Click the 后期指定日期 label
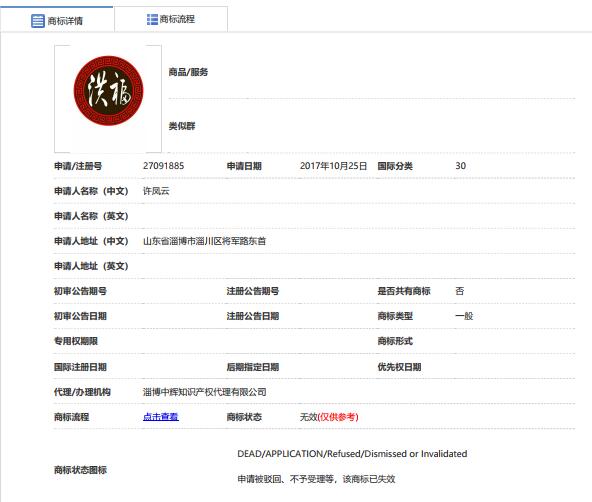Viewport: 592px width, 502px height. tap(253, 367)
